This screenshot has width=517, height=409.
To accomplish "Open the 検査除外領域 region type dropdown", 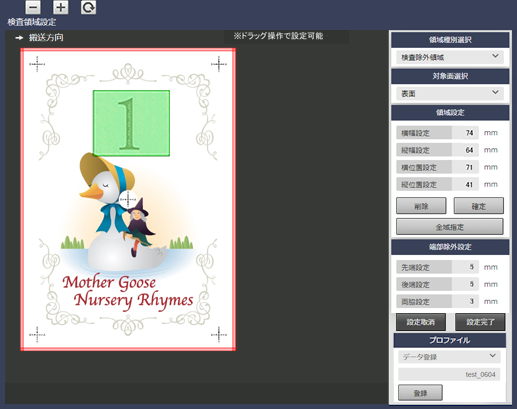I will pos(450,57).
